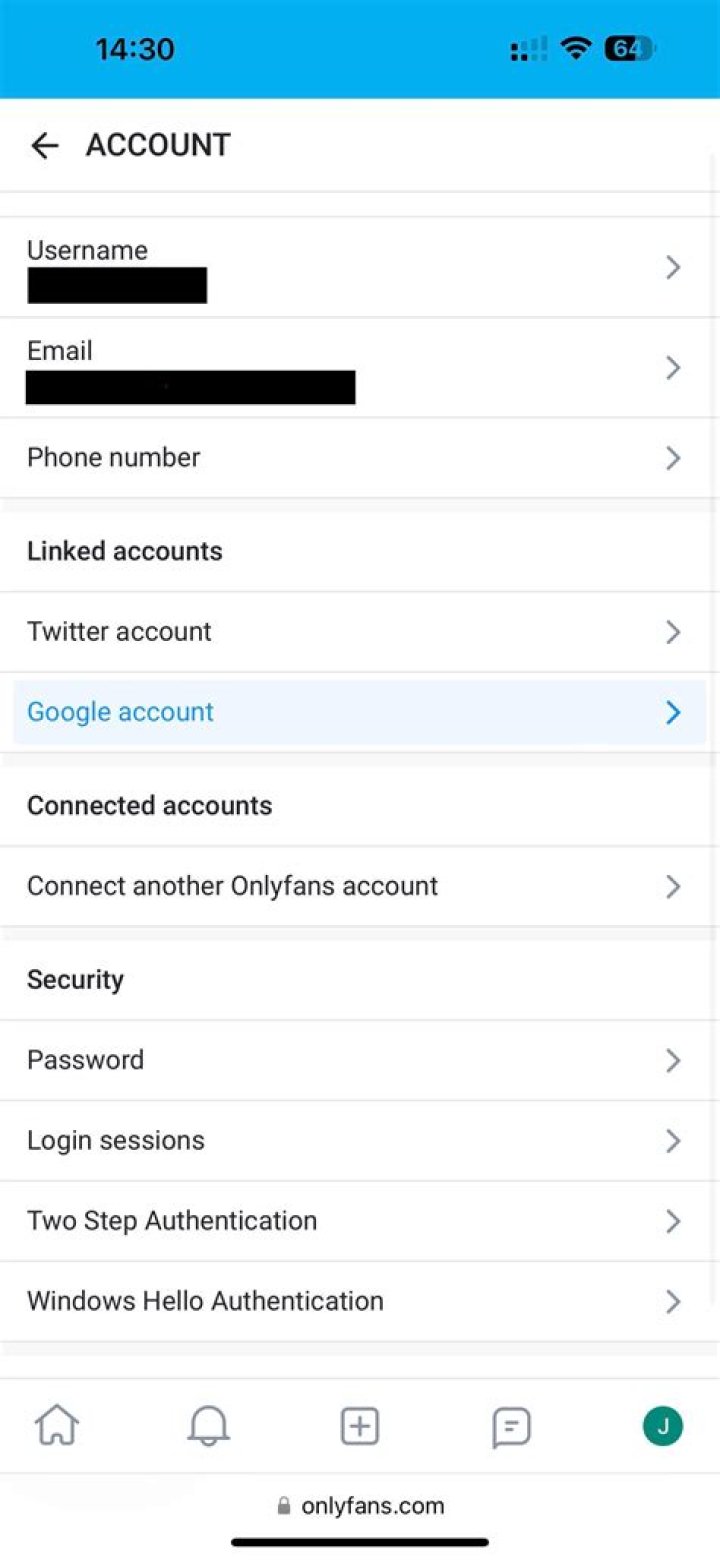Tap the battery indicator showing 64

click(x=629, y=47)
